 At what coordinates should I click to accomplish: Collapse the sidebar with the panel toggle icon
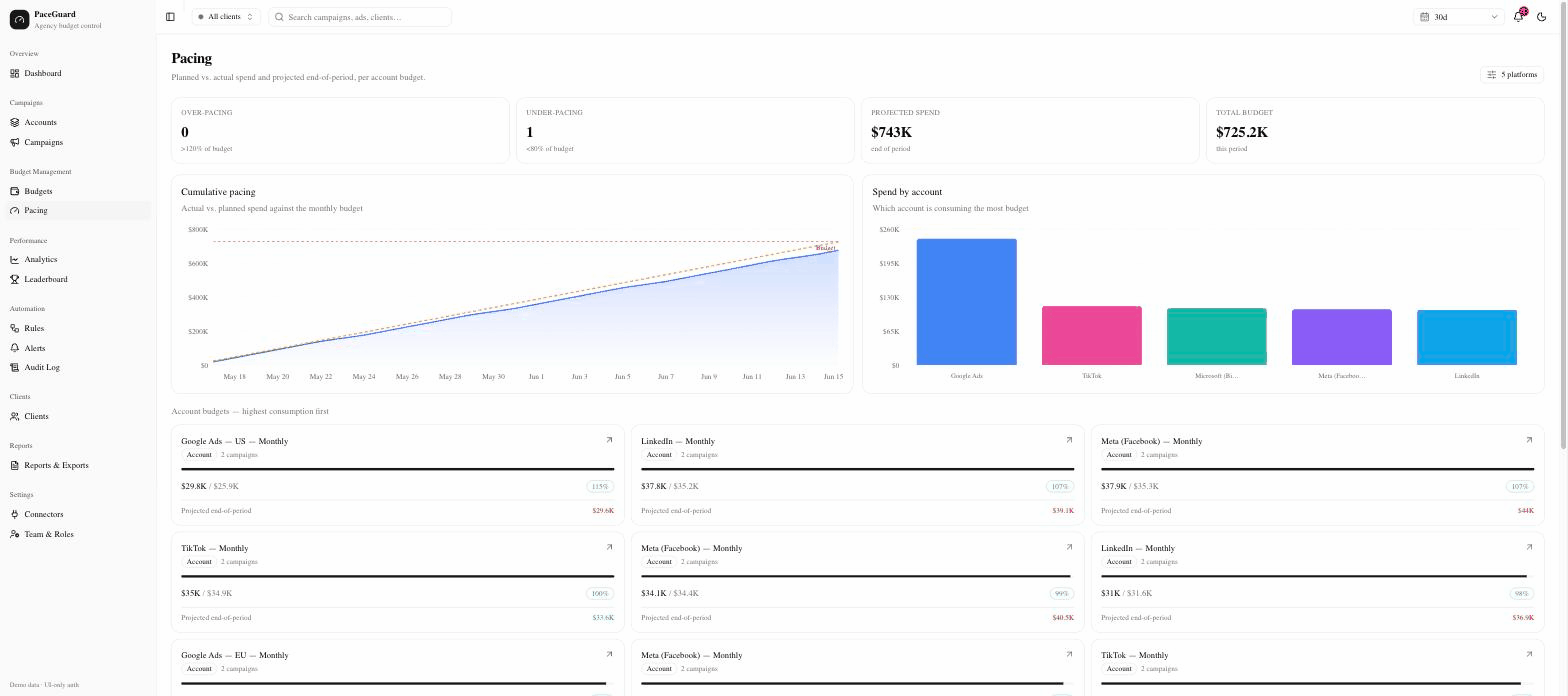[x=170, y=17]
